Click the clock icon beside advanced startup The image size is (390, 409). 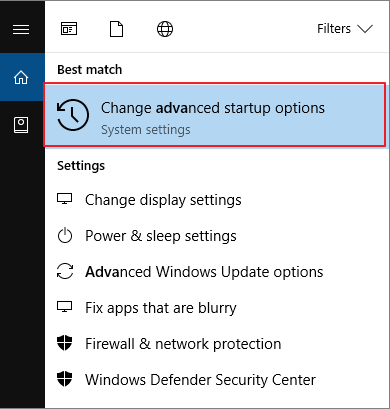[73, 115]
